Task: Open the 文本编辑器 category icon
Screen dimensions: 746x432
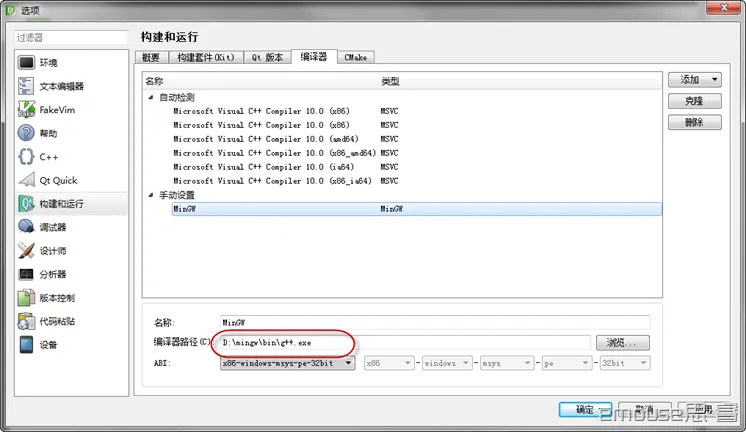Action: [26, 86]
